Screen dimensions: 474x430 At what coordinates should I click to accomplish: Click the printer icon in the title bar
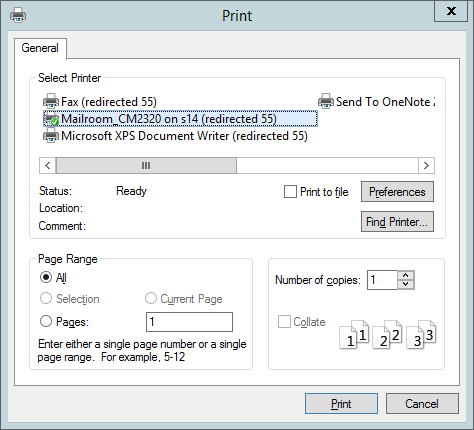tap(18, 15)
